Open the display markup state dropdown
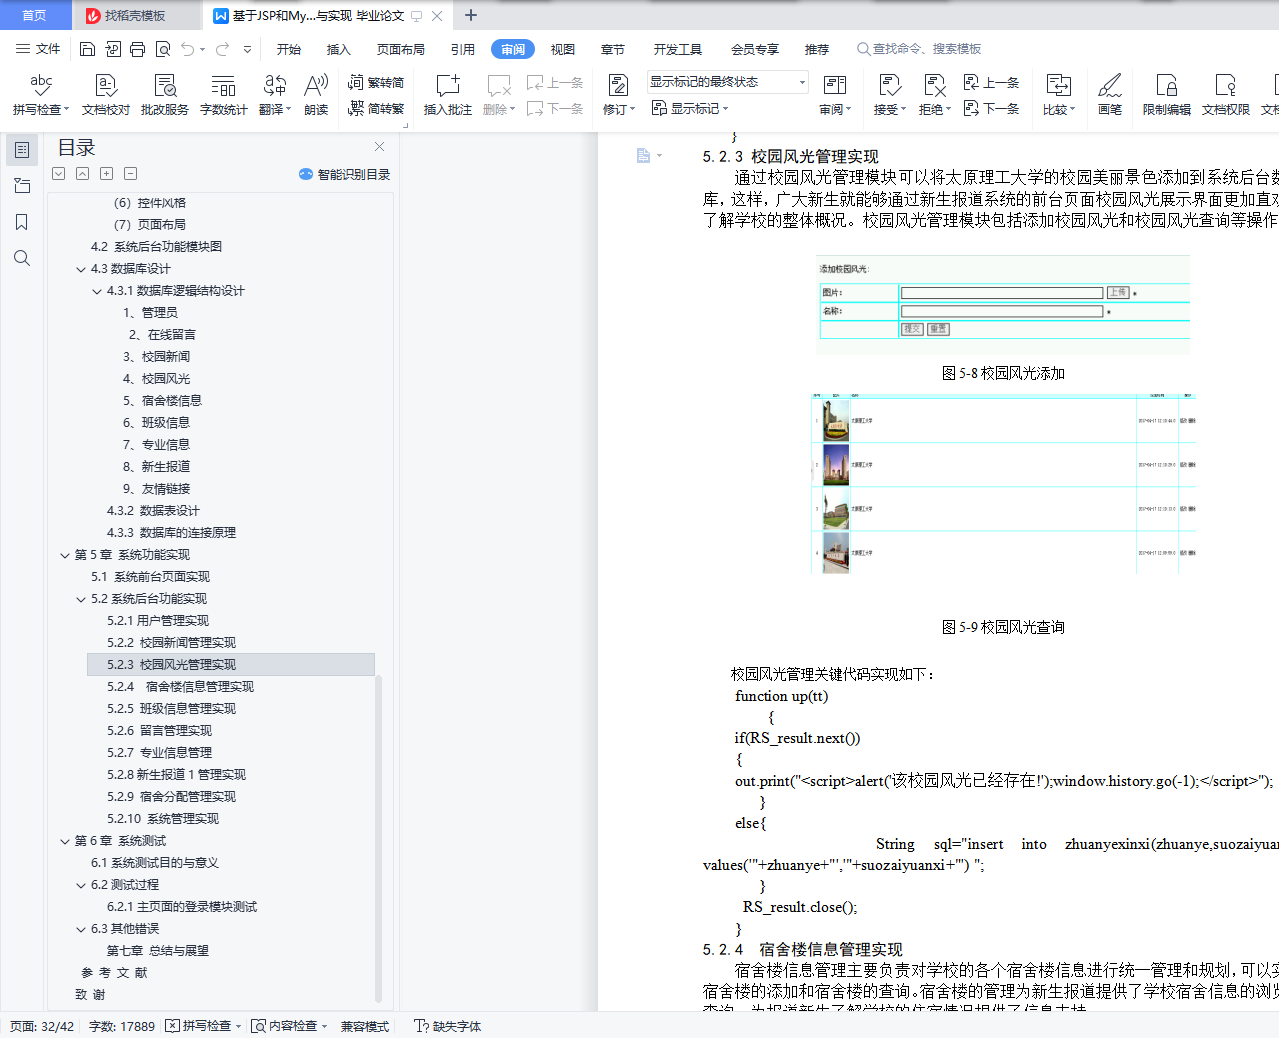The height and width of the screenshot is (1038, 1279). (727, 82)
